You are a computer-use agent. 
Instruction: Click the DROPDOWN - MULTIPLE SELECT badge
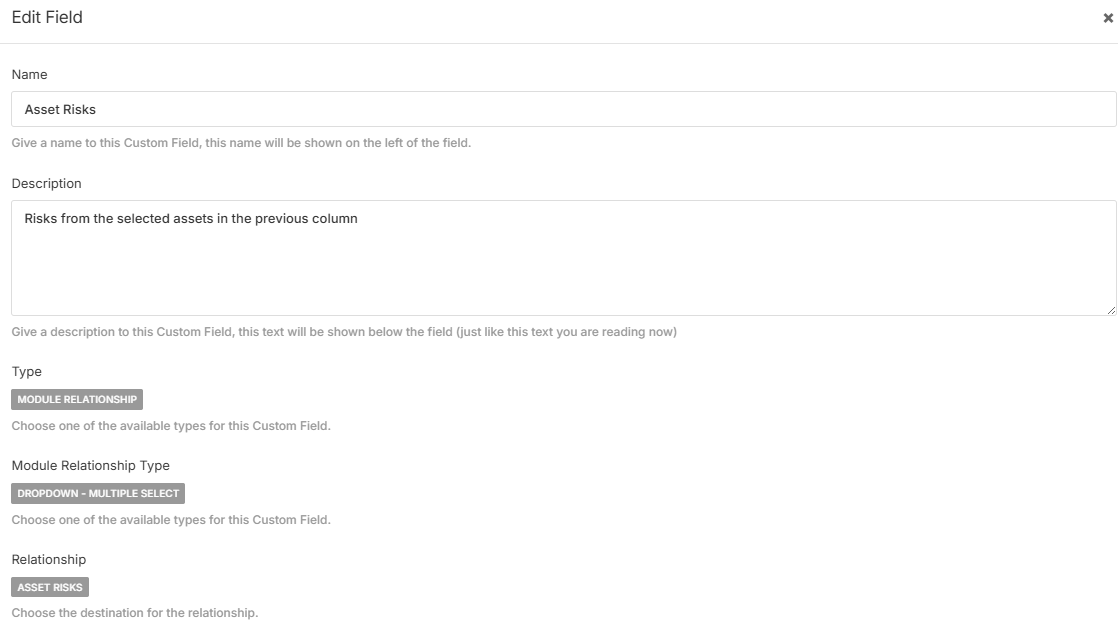point(98,494)
